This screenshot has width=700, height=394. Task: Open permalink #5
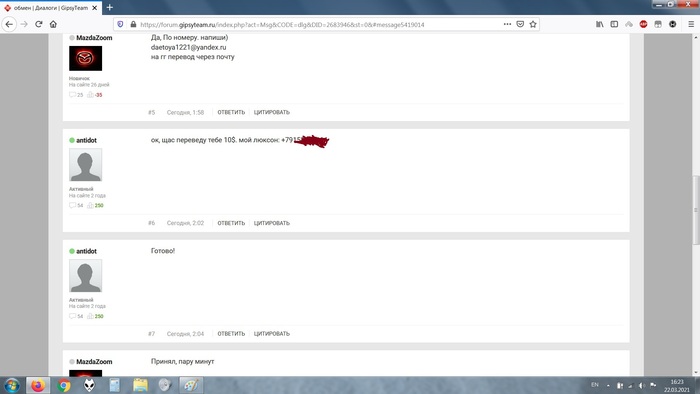point(152,112)
